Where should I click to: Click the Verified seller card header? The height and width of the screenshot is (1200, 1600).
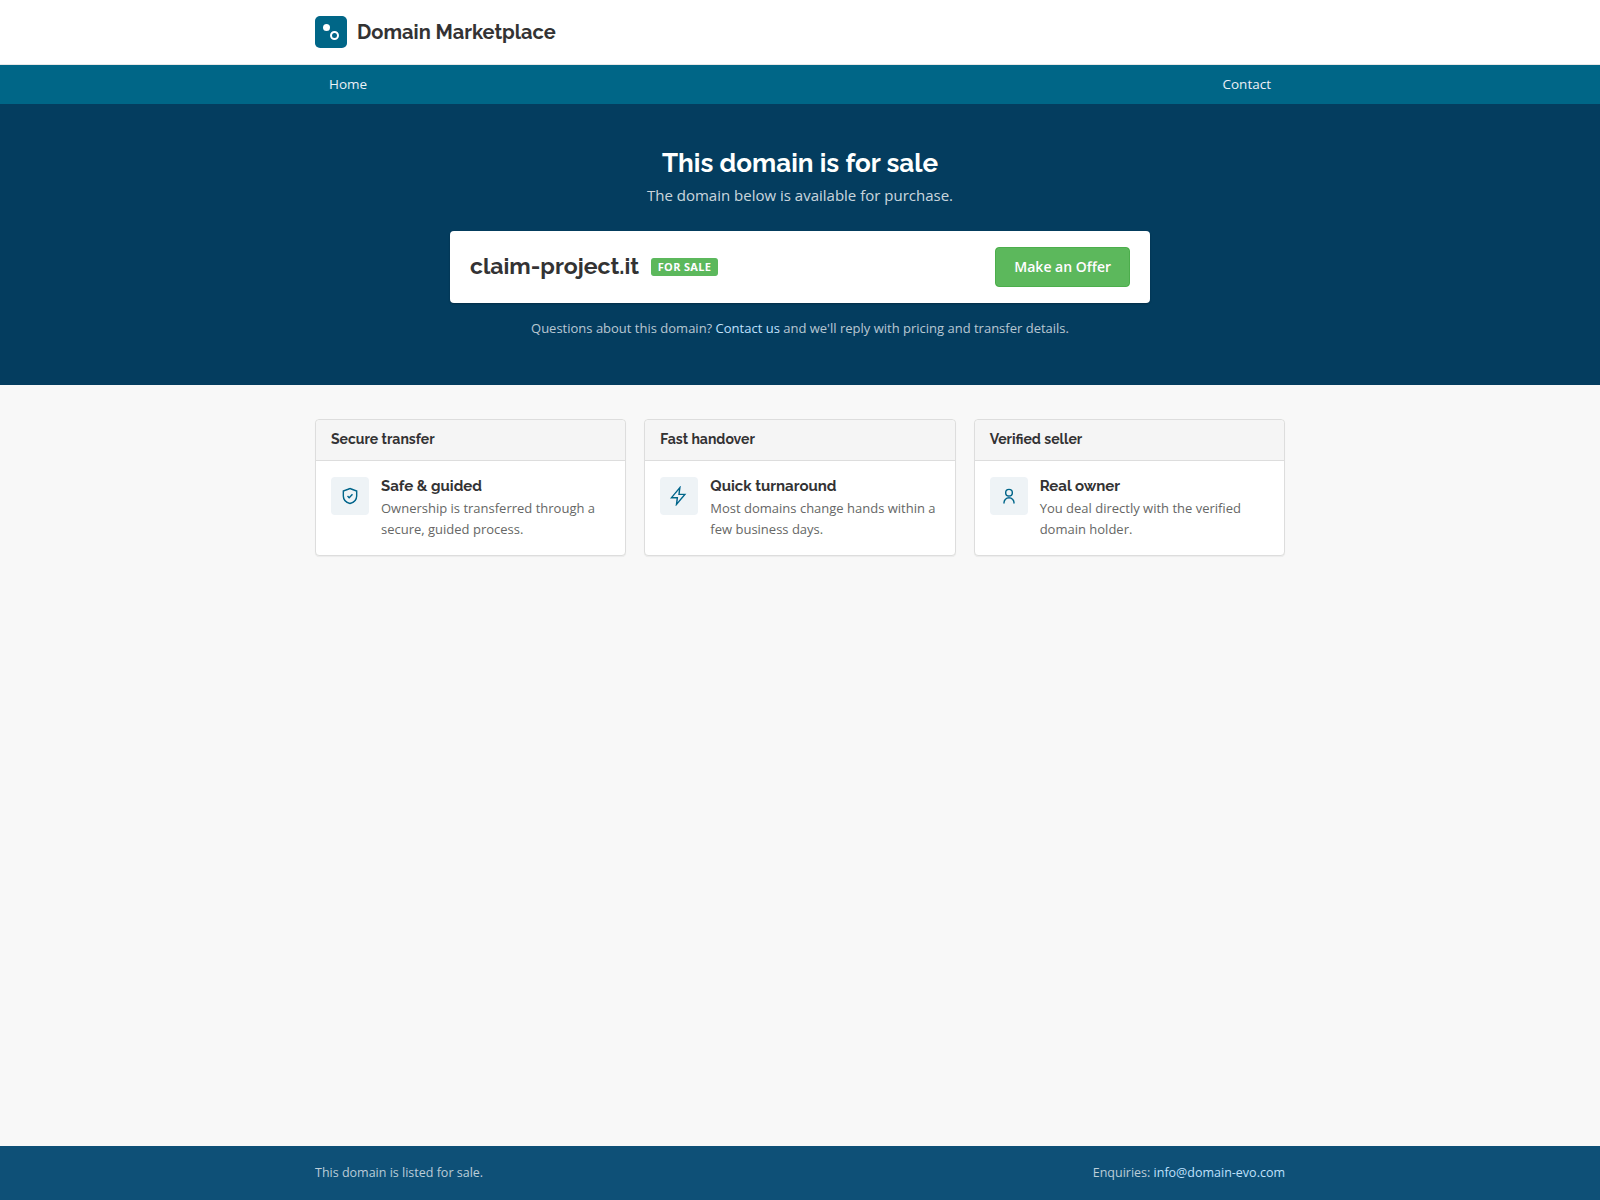coord(1129,440)
